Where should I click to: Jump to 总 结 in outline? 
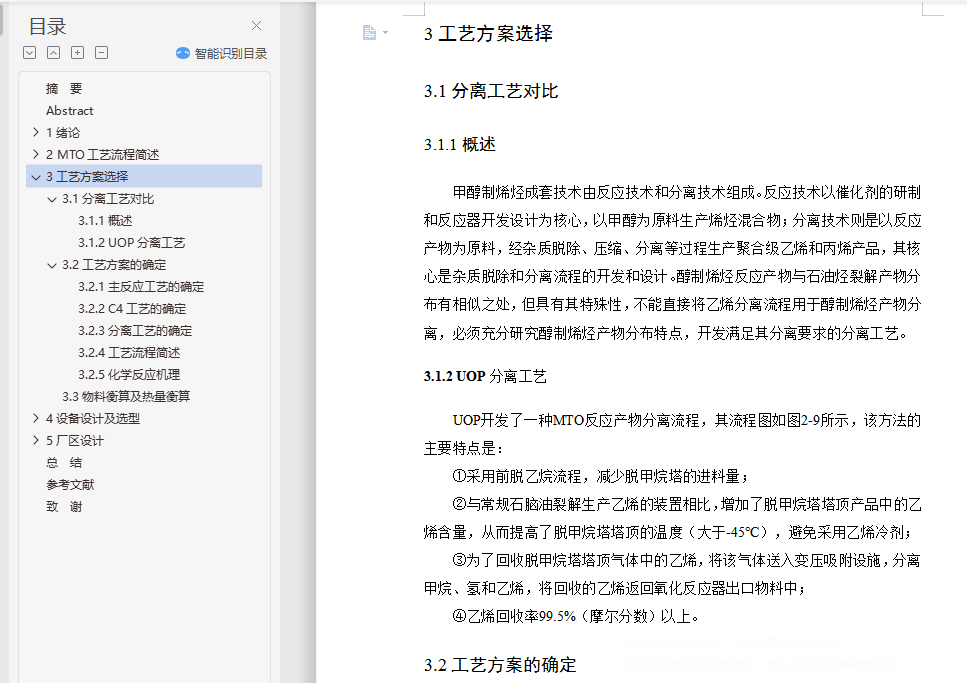[64, 463]
